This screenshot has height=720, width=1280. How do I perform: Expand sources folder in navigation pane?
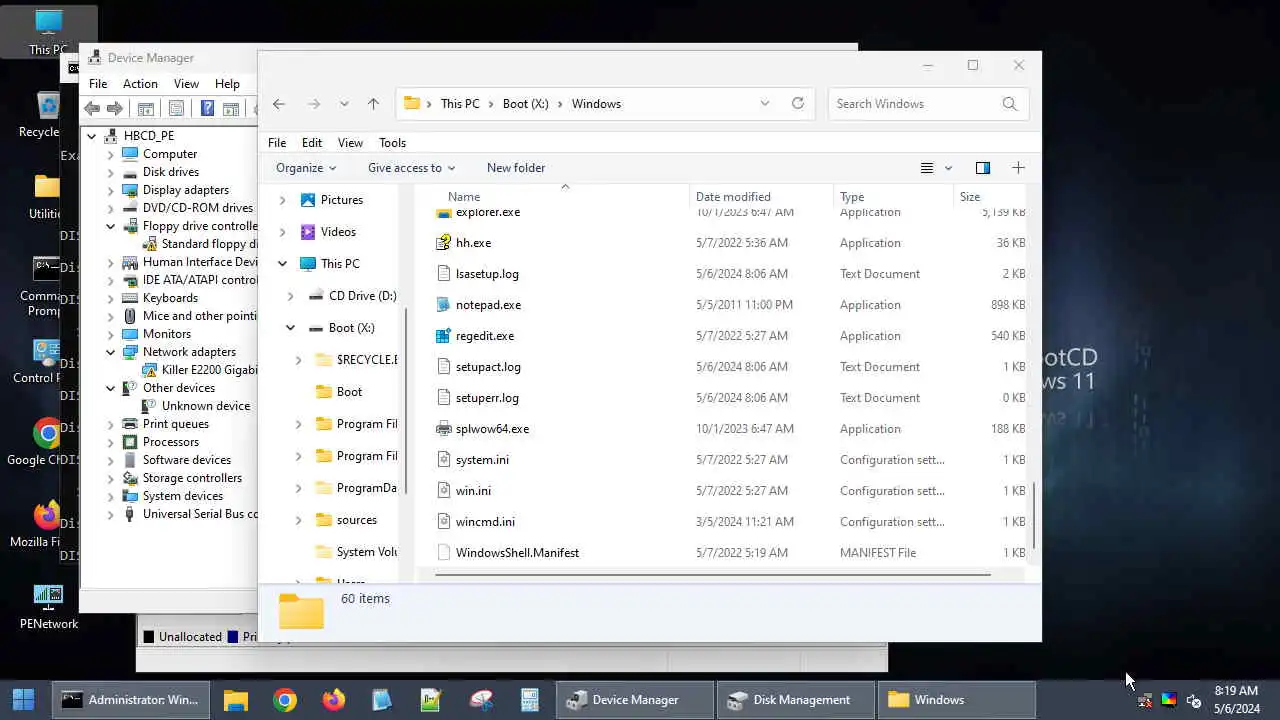click(298, 520)
